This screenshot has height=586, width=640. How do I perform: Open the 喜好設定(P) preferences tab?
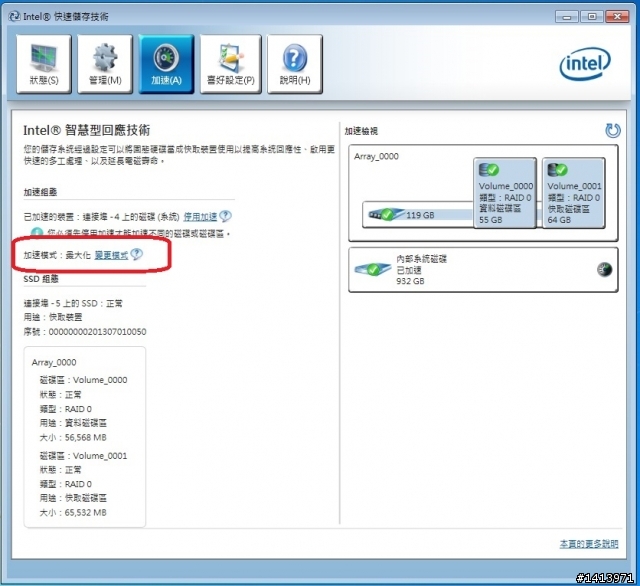coord(231,64)
